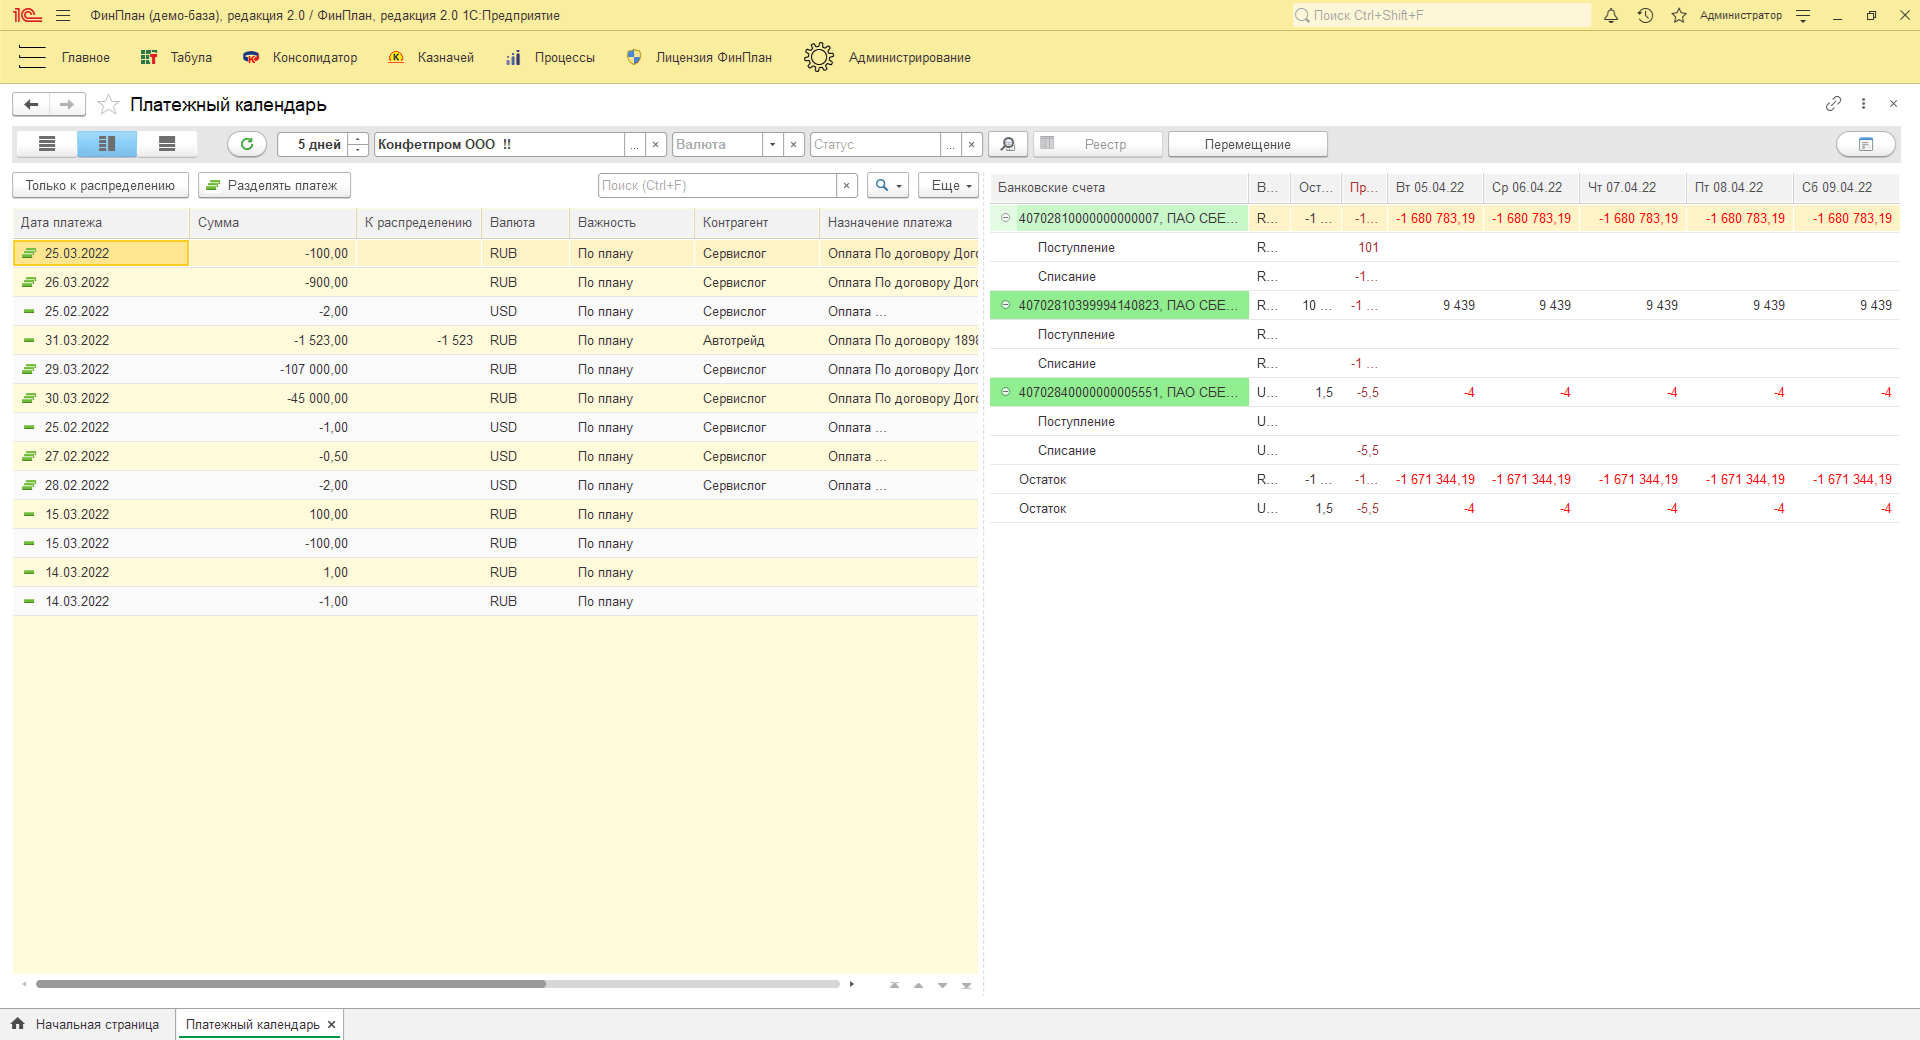
Task: Clear the Конфетпром ООО organization field
Action: click(x=656, y=144)
